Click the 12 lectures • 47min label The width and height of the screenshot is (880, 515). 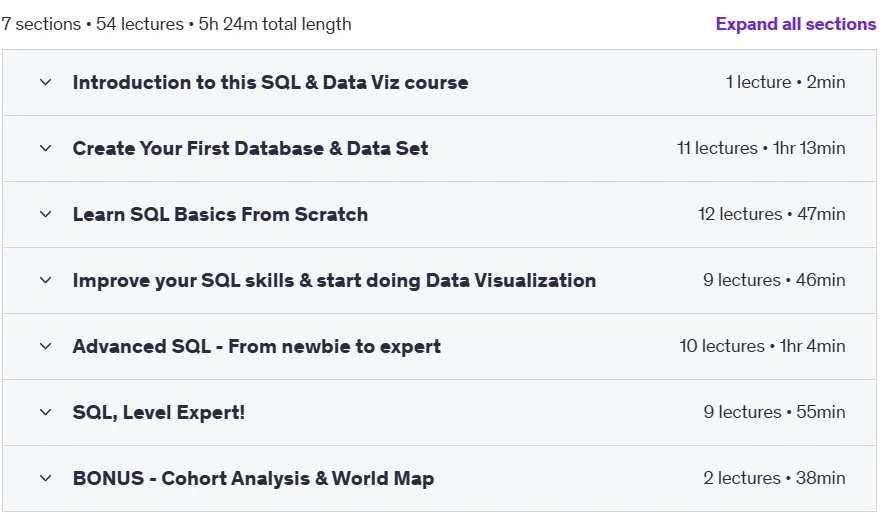772,214
